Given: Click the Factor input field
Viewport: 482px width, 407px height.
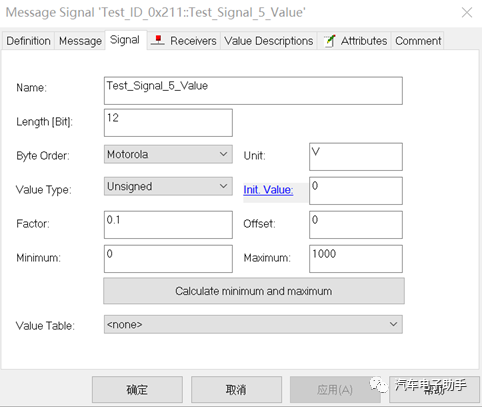Looking at the screenshot, I should pyautogui.click(x=168, y=225).
